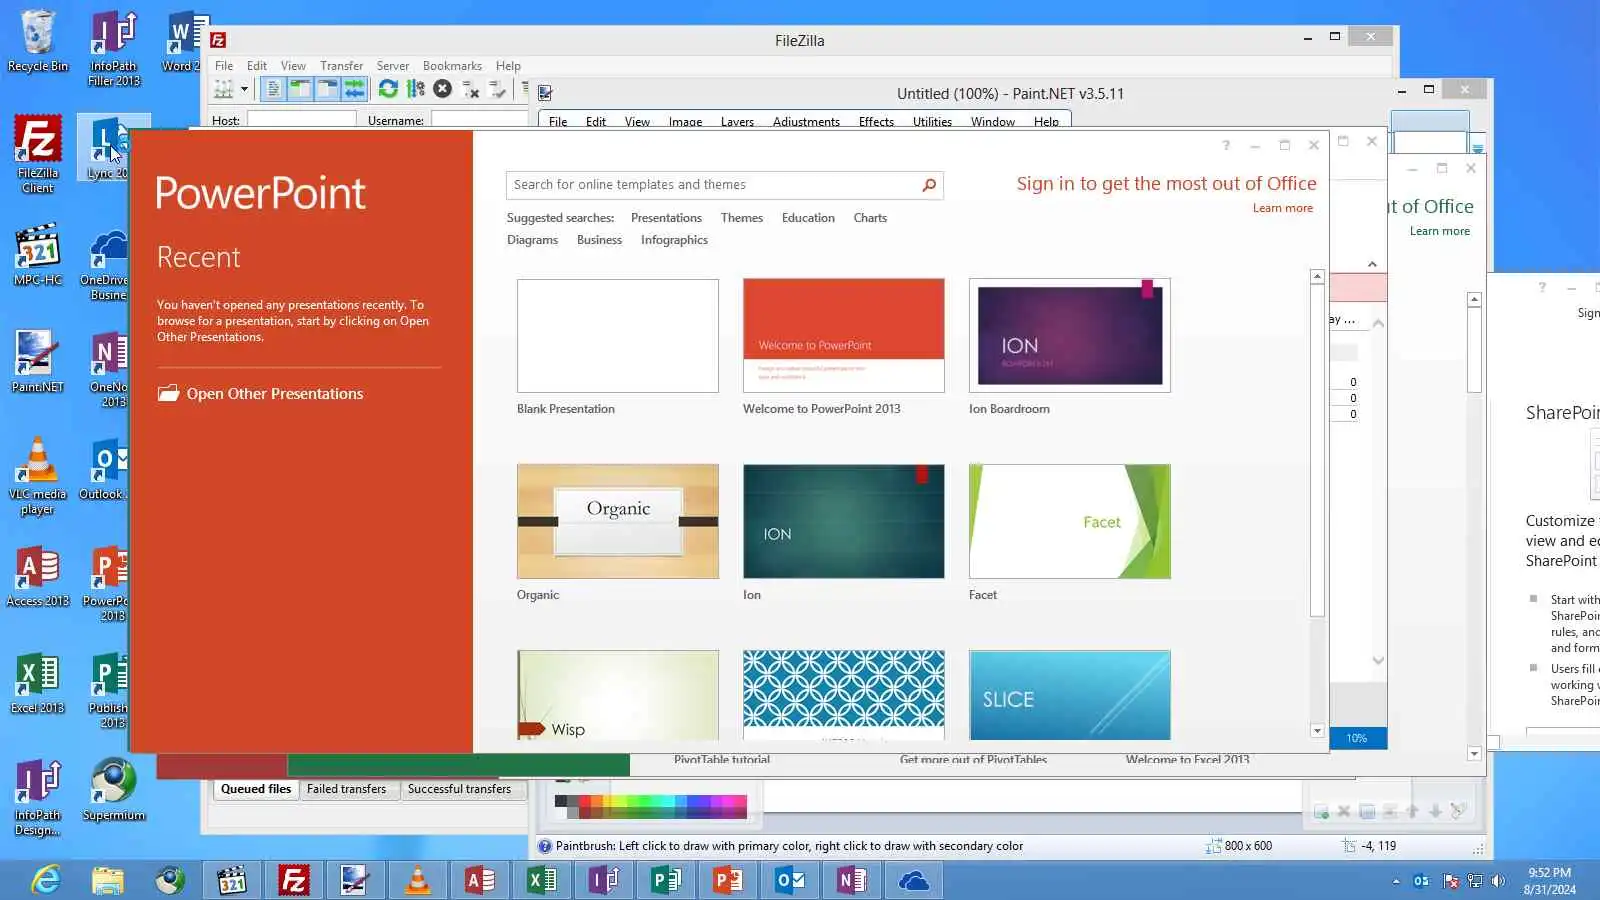Click the volume speaker icon in system tray
1600x900 pixels.
tap(1498, 881)
